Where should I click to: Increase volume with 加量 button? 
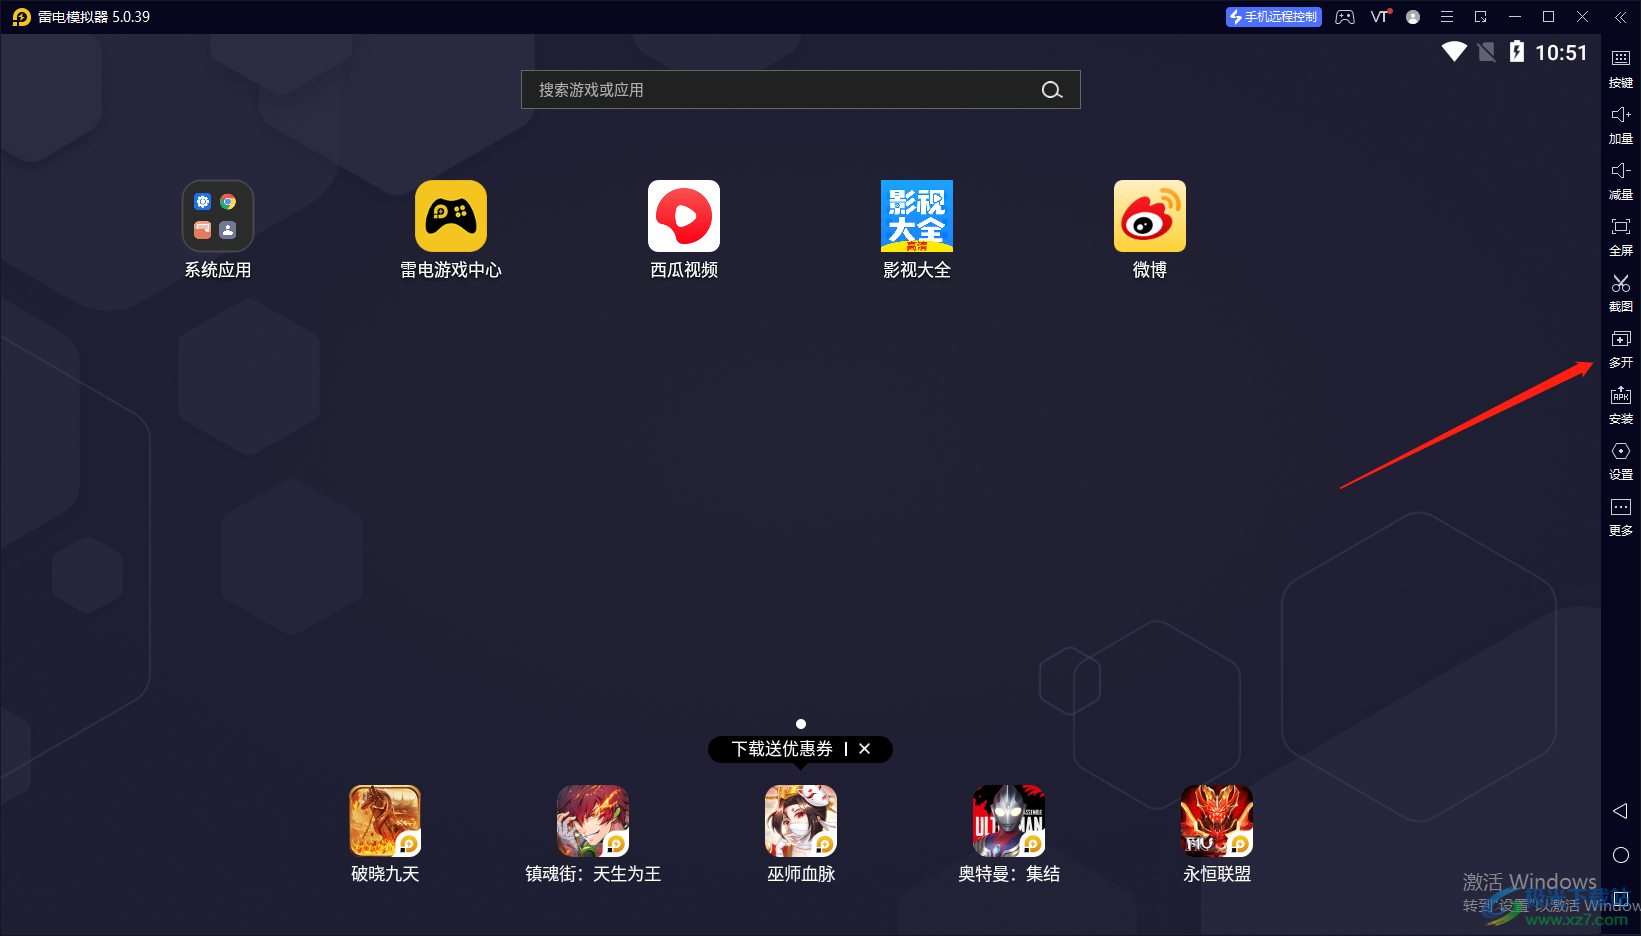pos(1621,124)
